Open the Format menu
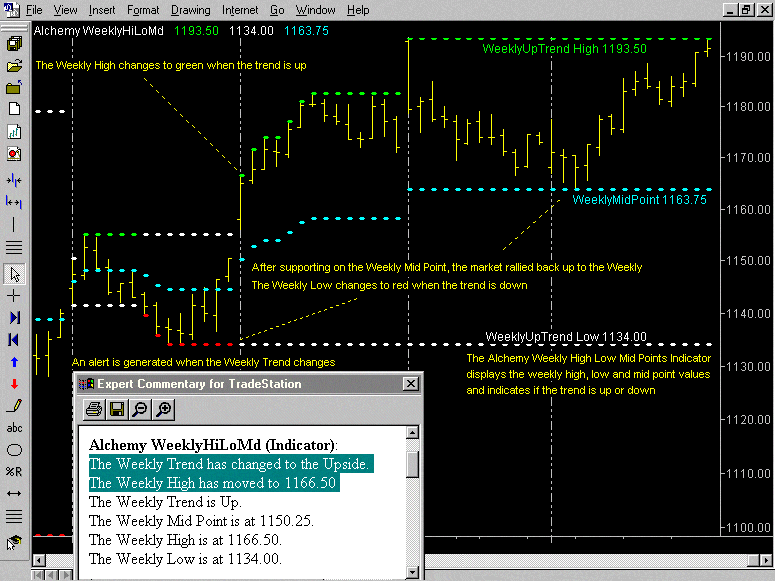Image resolution: width=775 pixels, height=582 pixels. click(143, 10)
